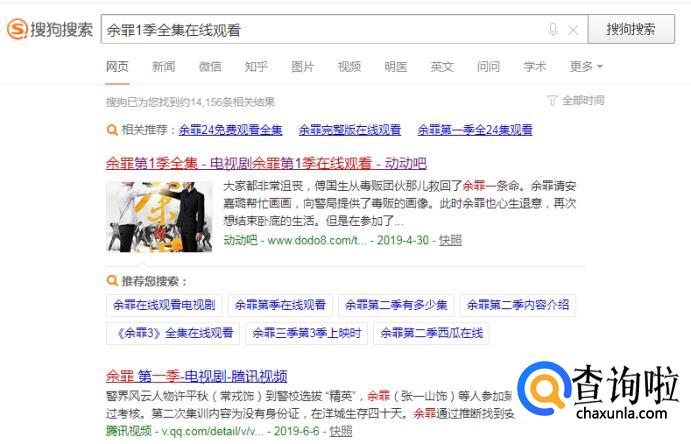Switch to the 新闻 tab
Screen dimensions: 691x444
pyautogui.click(x=163, y=67)
